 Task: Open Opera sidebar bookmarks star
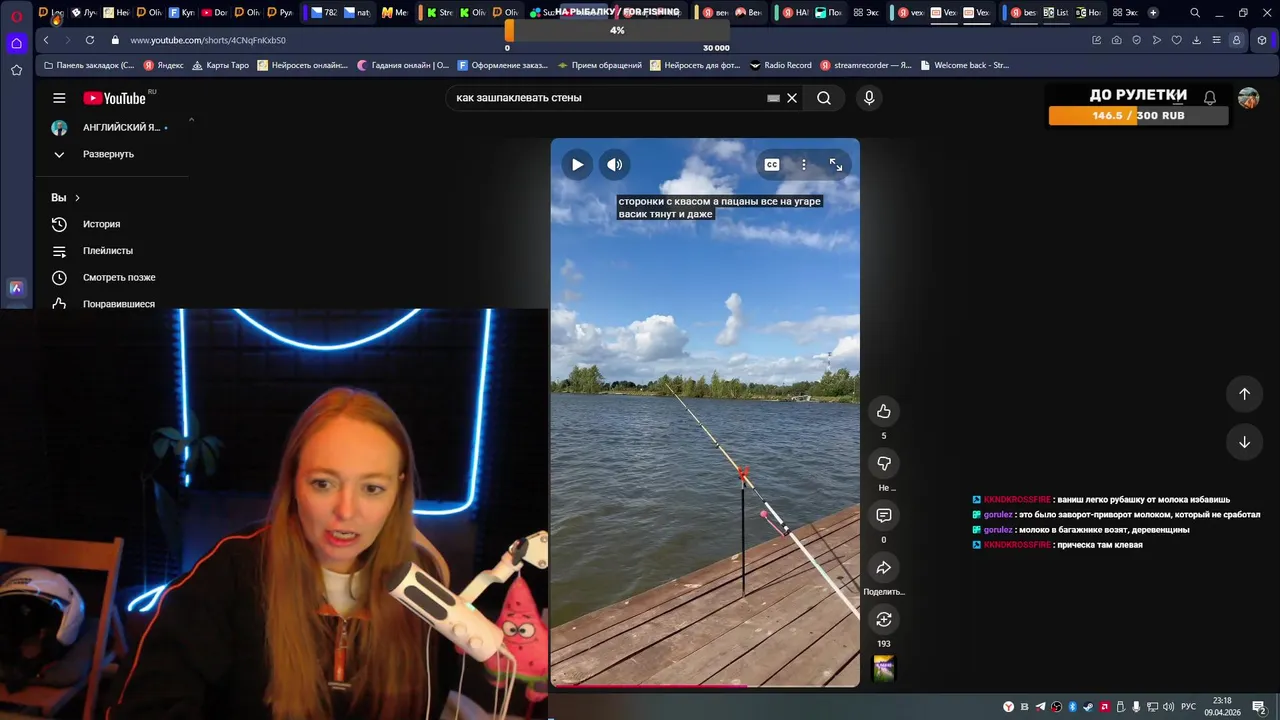[x=16, y=70]
